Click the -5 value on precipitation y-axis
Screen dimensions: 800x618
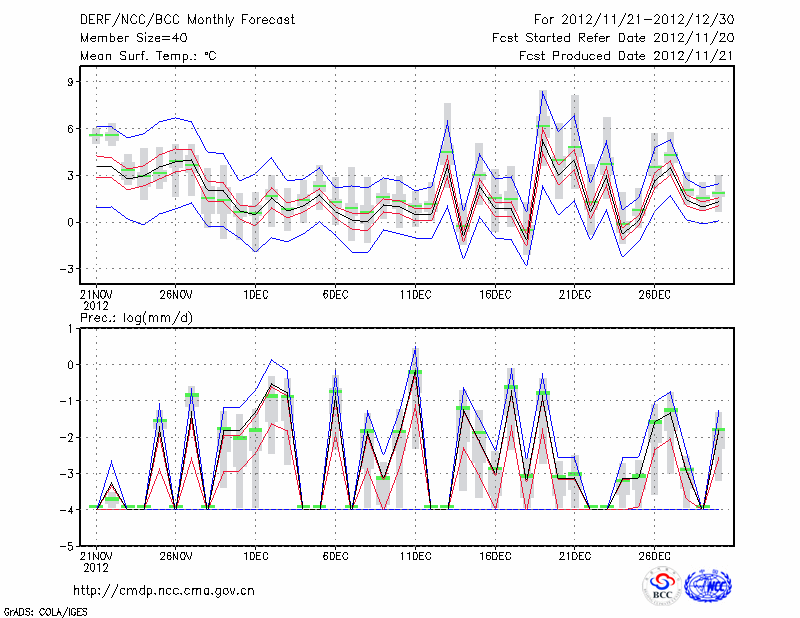point(69,547)
